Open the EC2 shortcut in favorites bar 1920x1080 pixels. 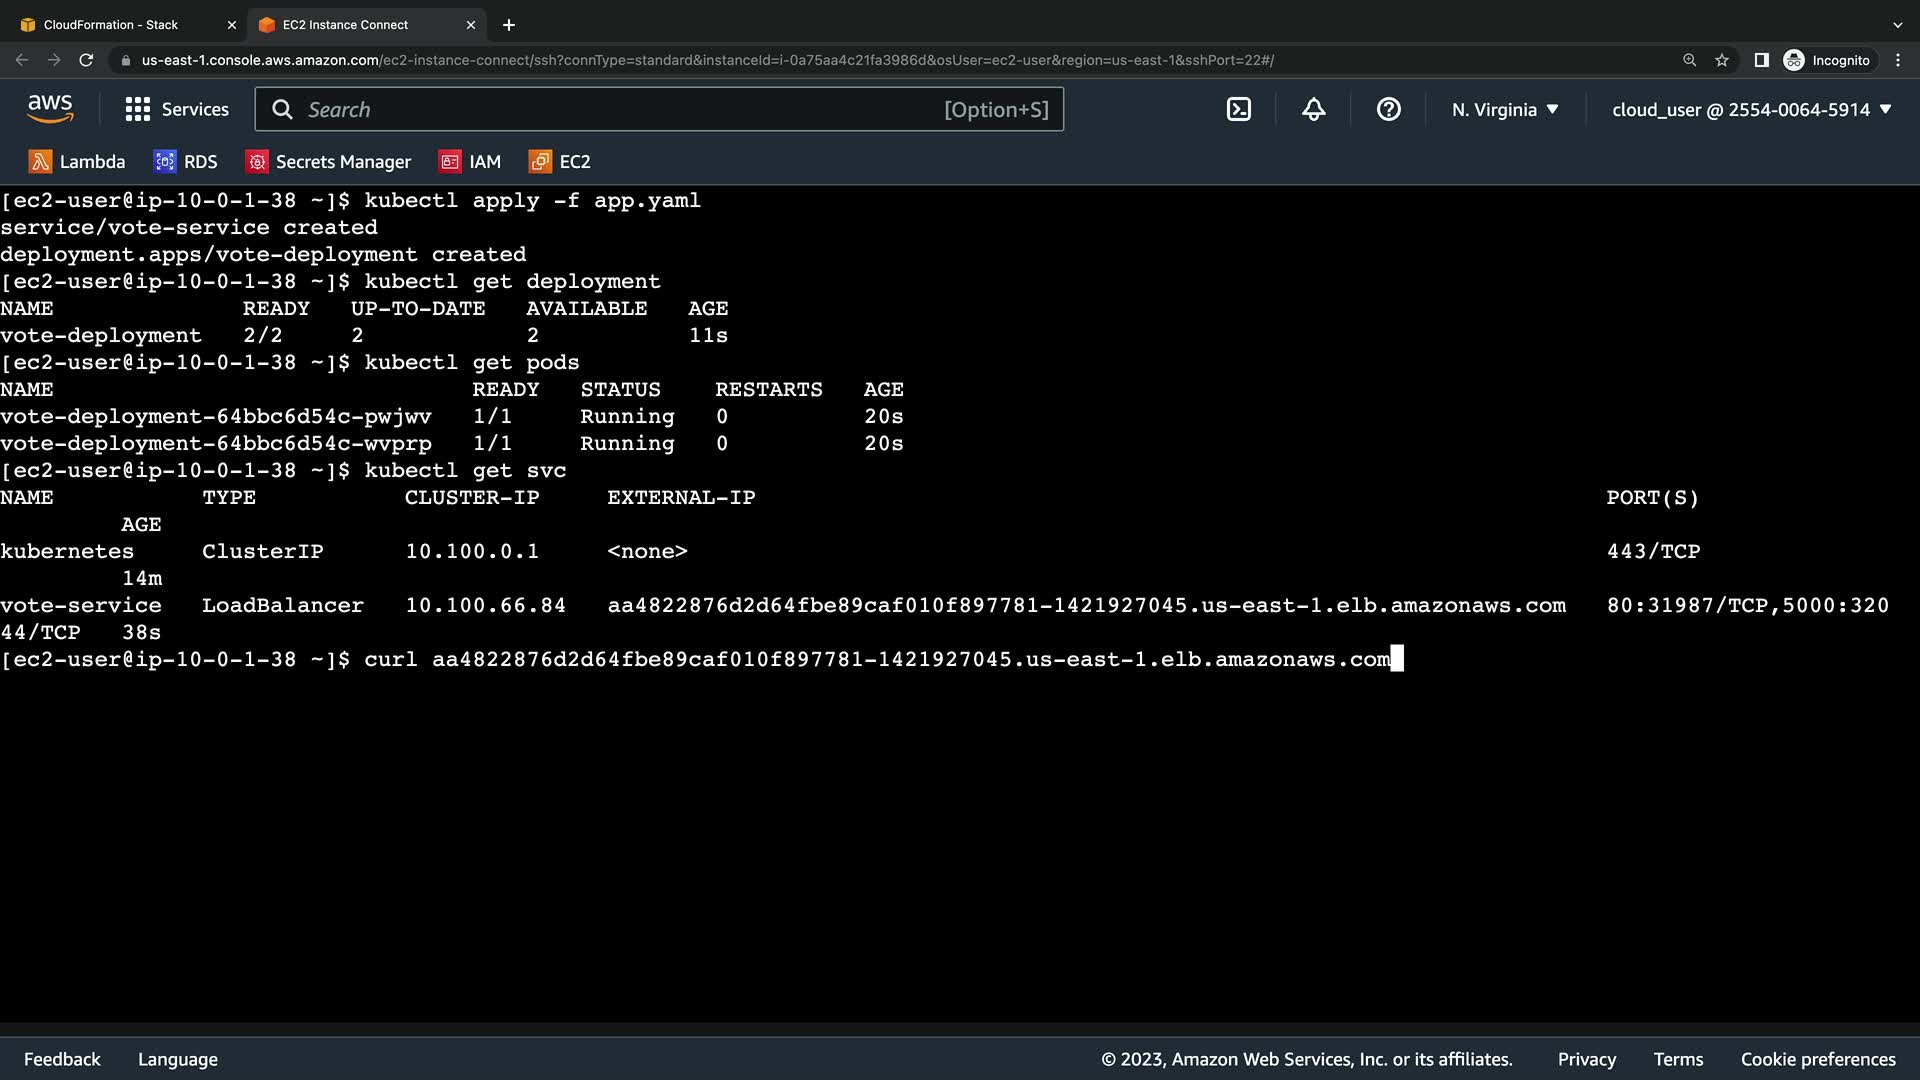coord(560,162)
